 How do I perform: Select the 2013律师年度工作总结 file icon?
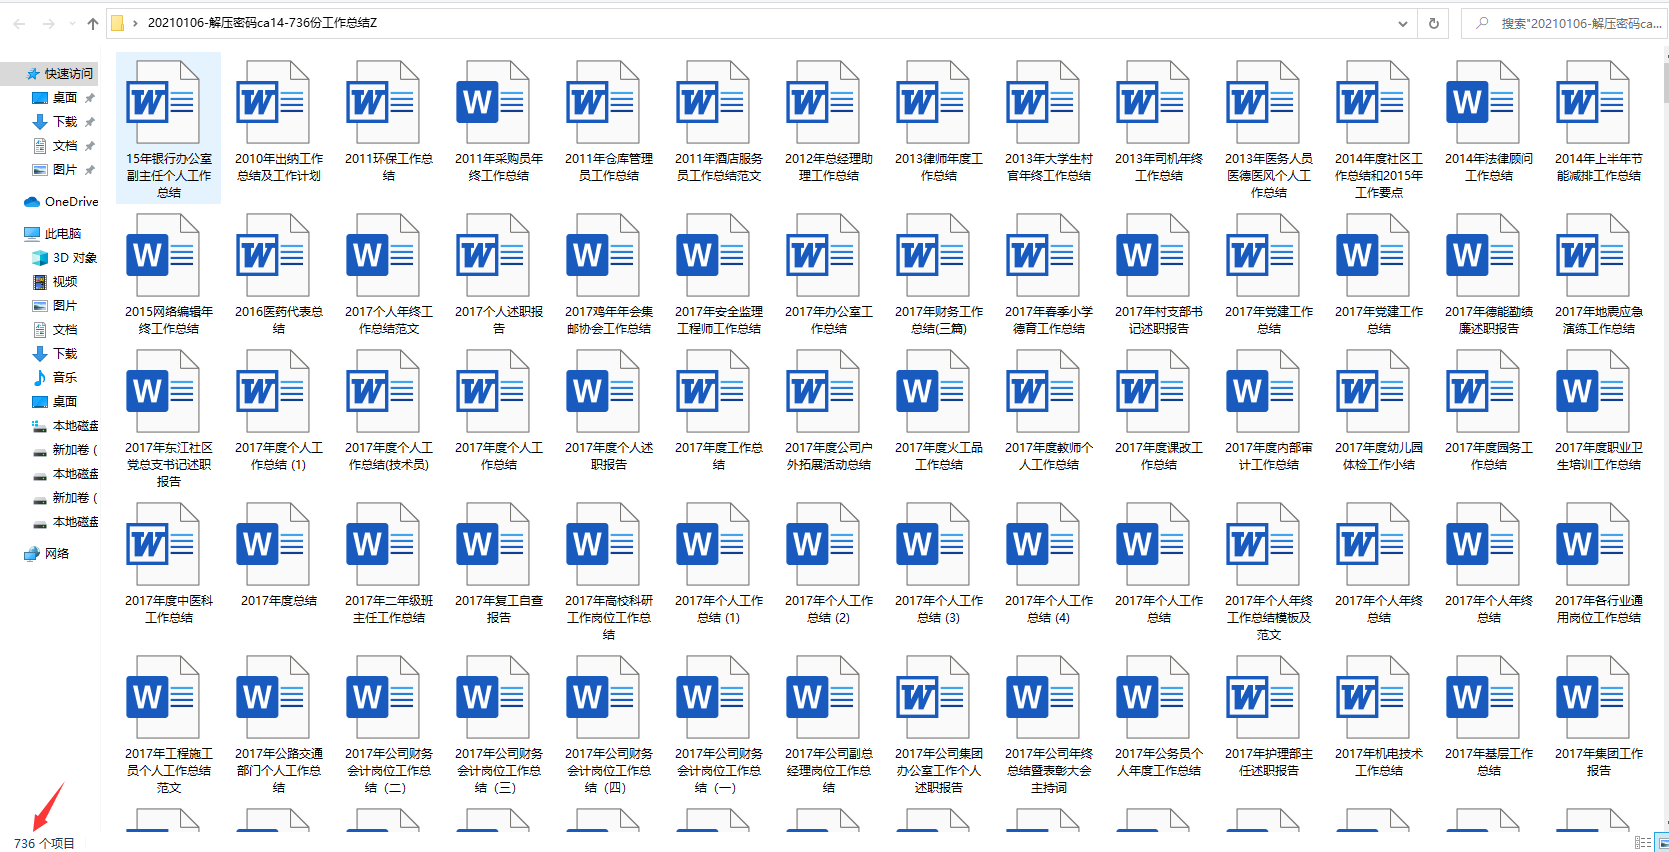pyautogui.click(x=931, y=103)
